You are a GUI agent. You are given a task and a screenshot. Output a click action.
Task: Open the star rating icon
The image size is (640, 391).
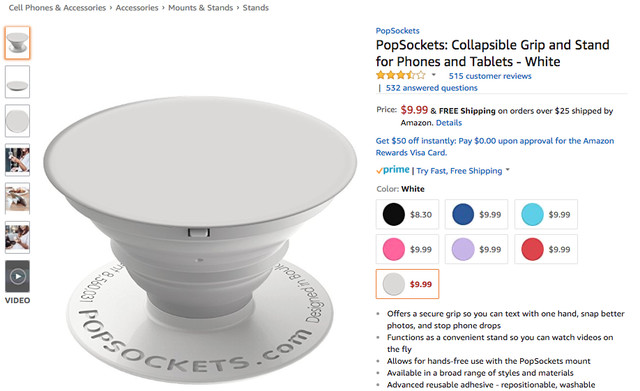pyautogui.click(x=400, y=75)
